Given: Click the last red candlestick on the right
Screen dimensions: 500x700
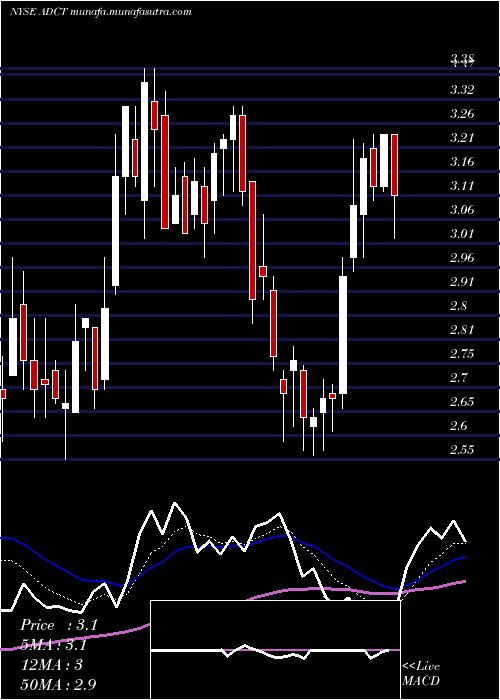Looking at the screenshot, I should click(x=394, y=165).
